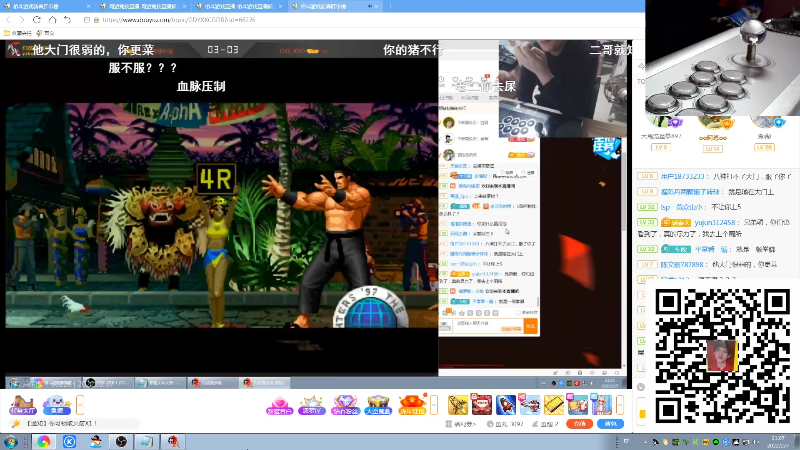The height and width of the screenshot is (450, 800).
Task: Select the red airplane on sky gift
Action: coord(530,405)
